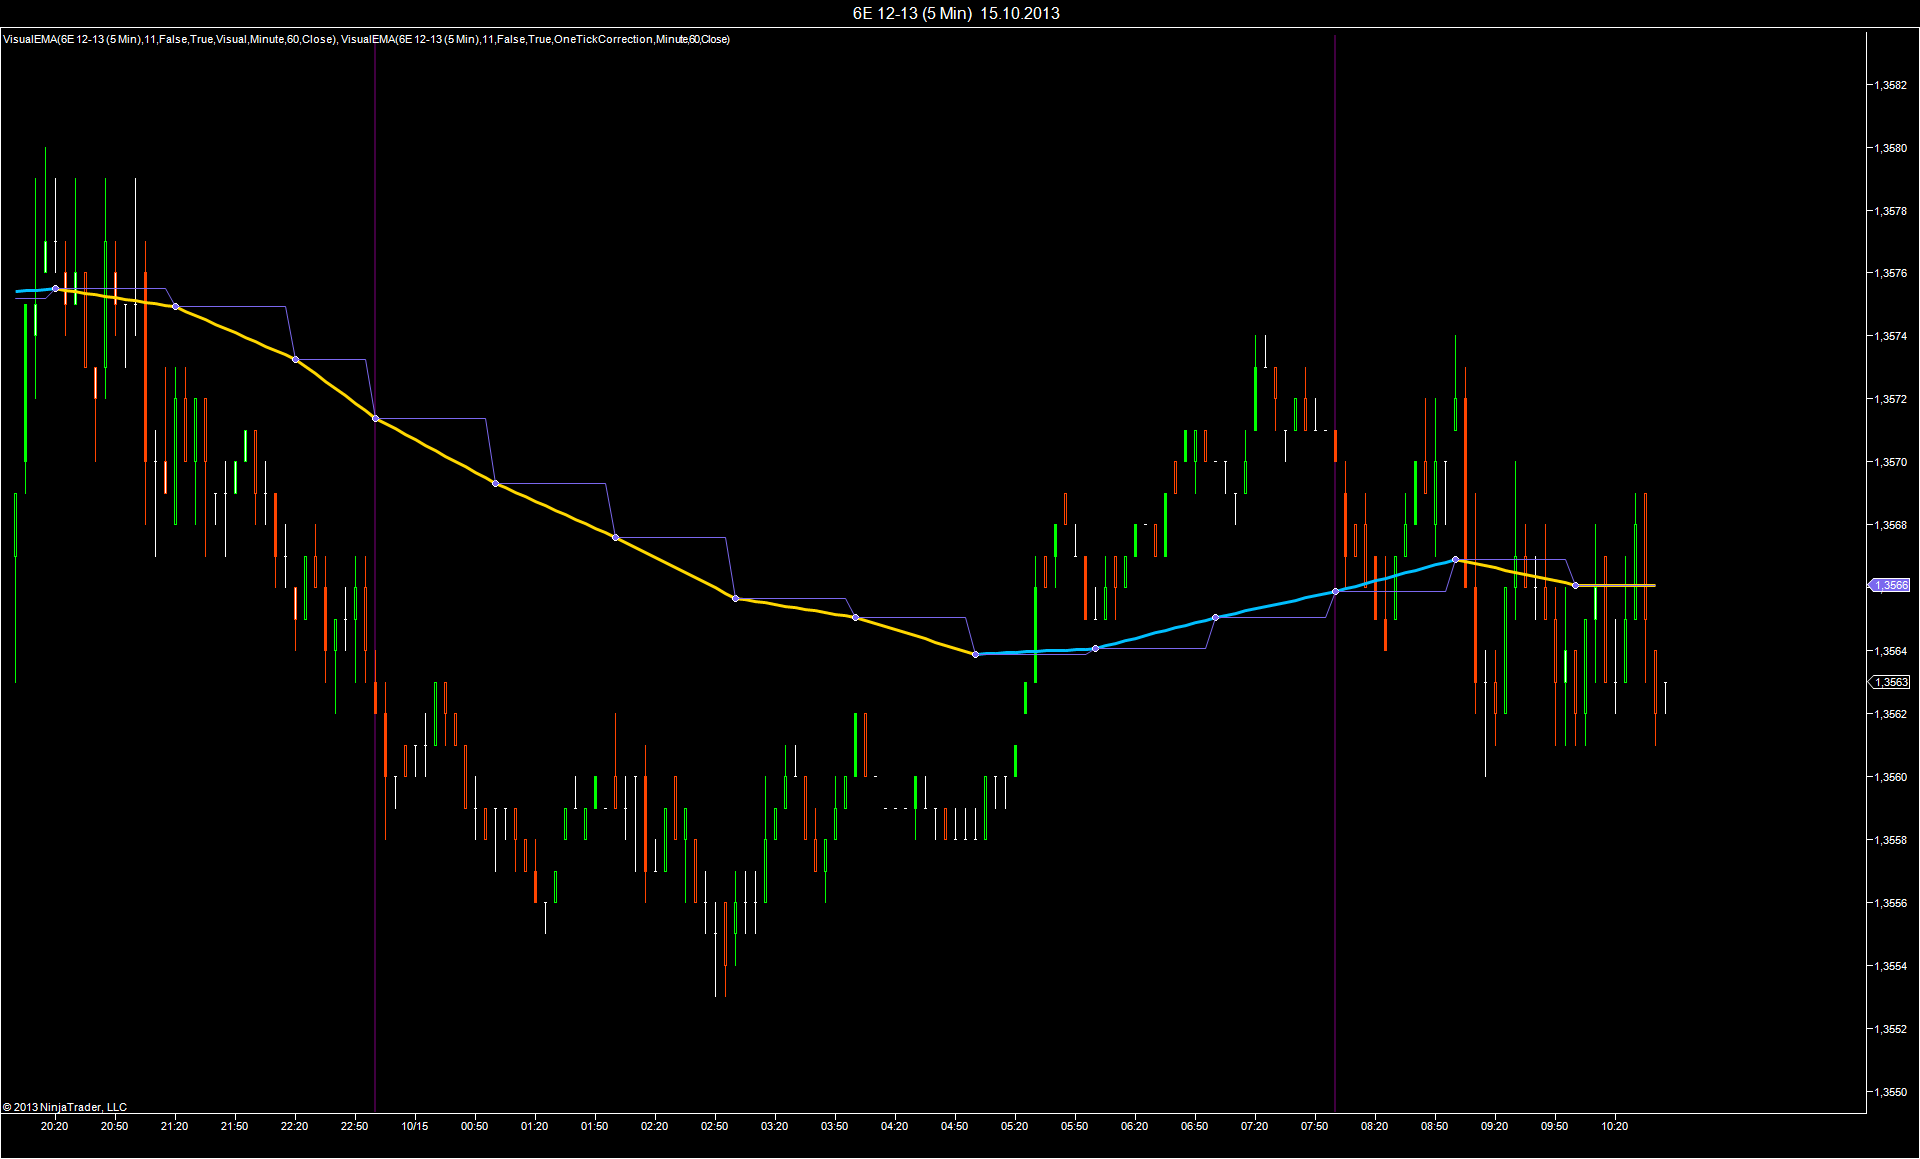Viewport: 1920px width, 1159px height.
Task: Click the 1,3582 price axis label
Action: click(x=1890, y=85)
